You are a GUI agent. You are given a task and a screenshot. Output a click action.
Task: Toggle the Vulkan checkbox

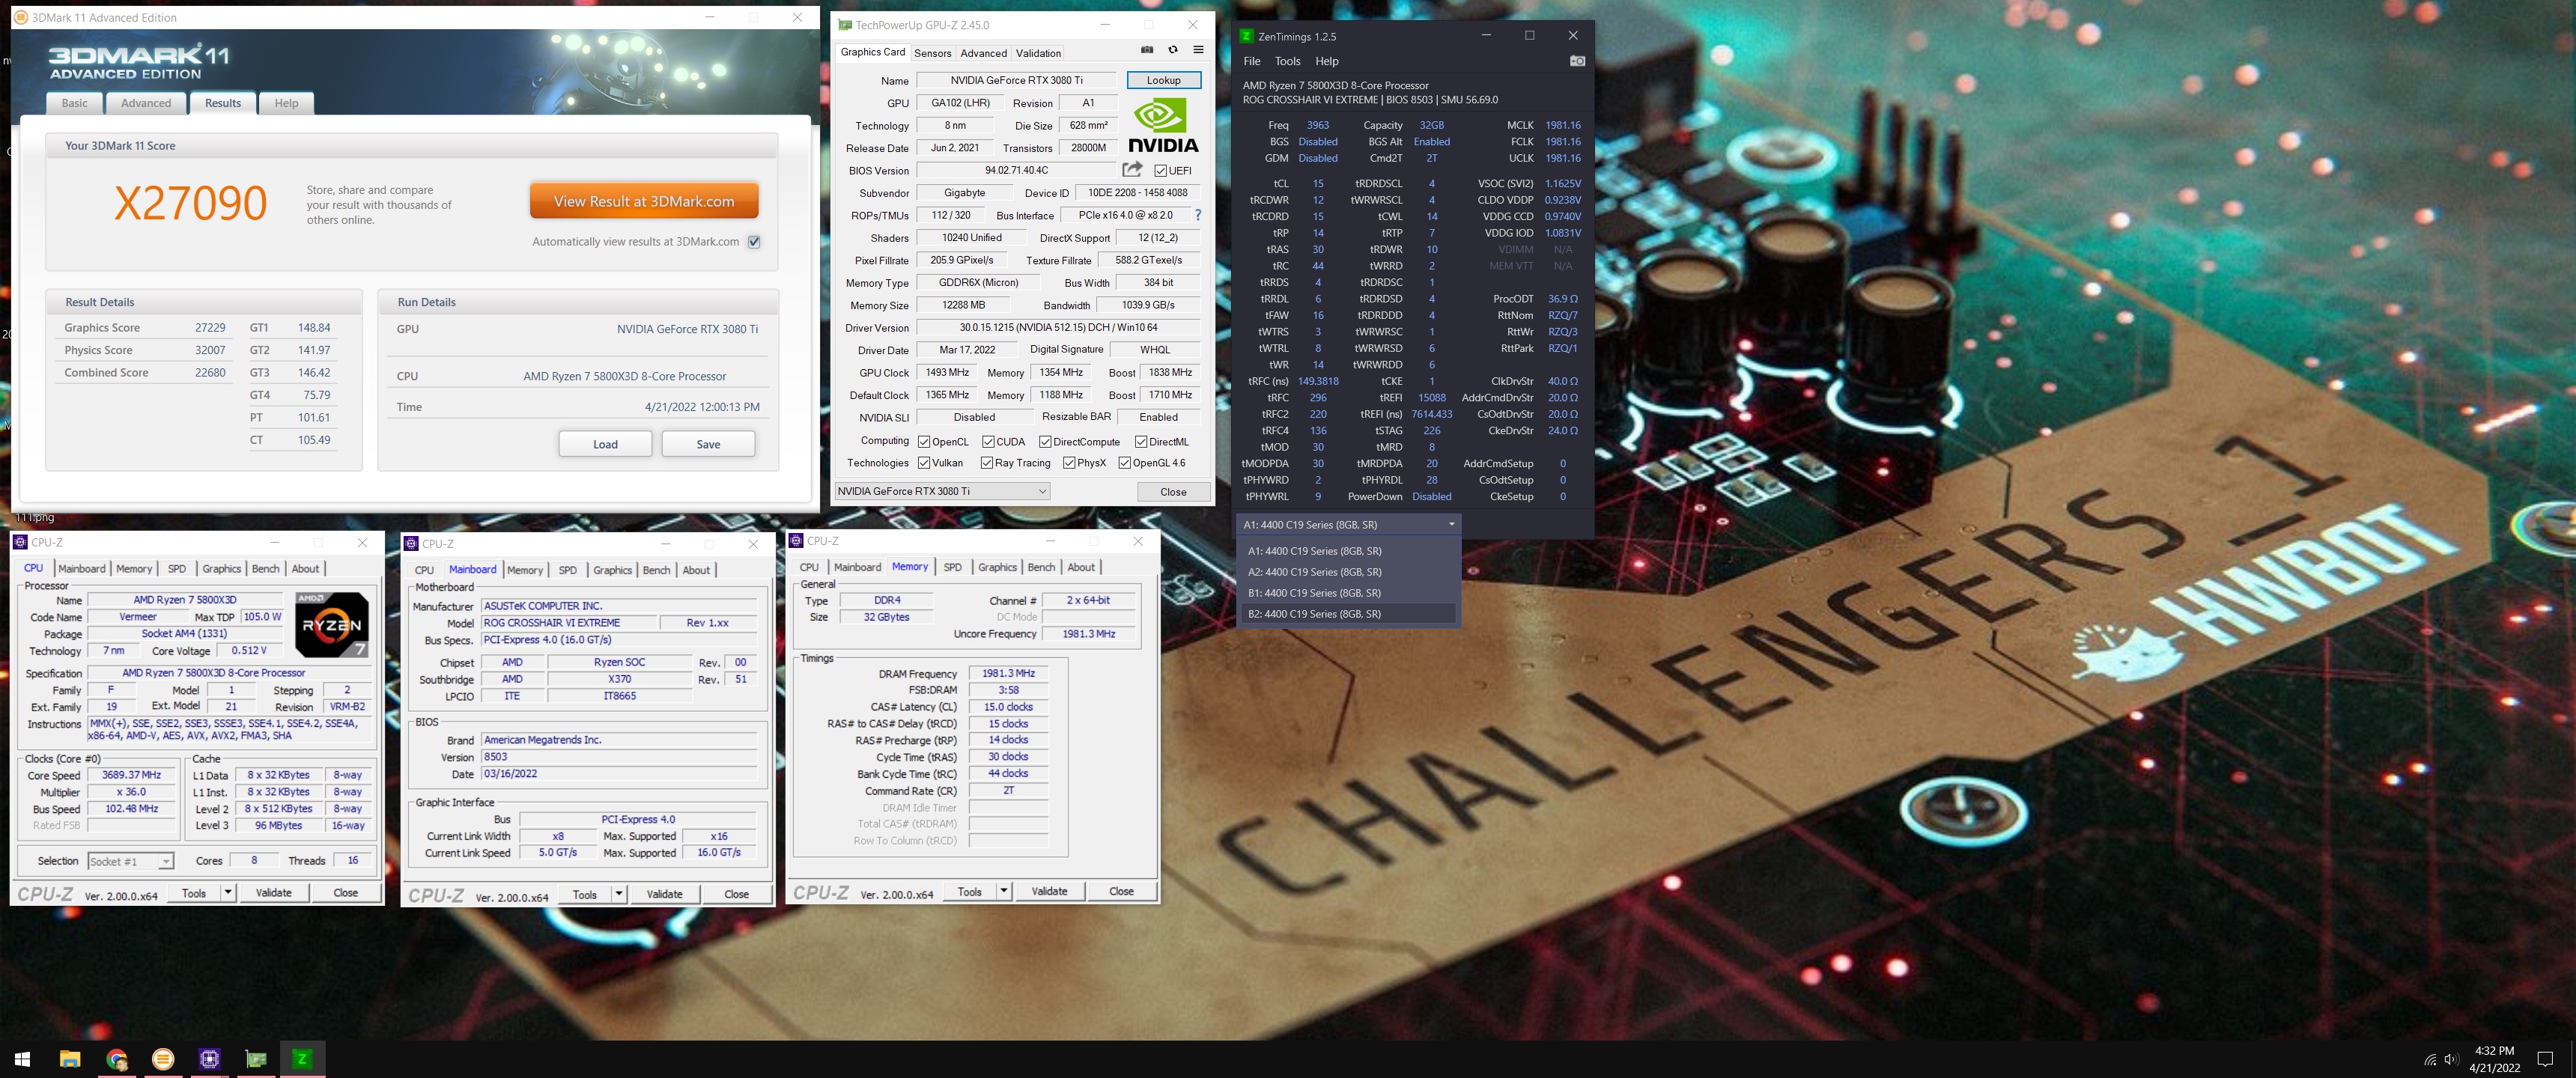924,462
